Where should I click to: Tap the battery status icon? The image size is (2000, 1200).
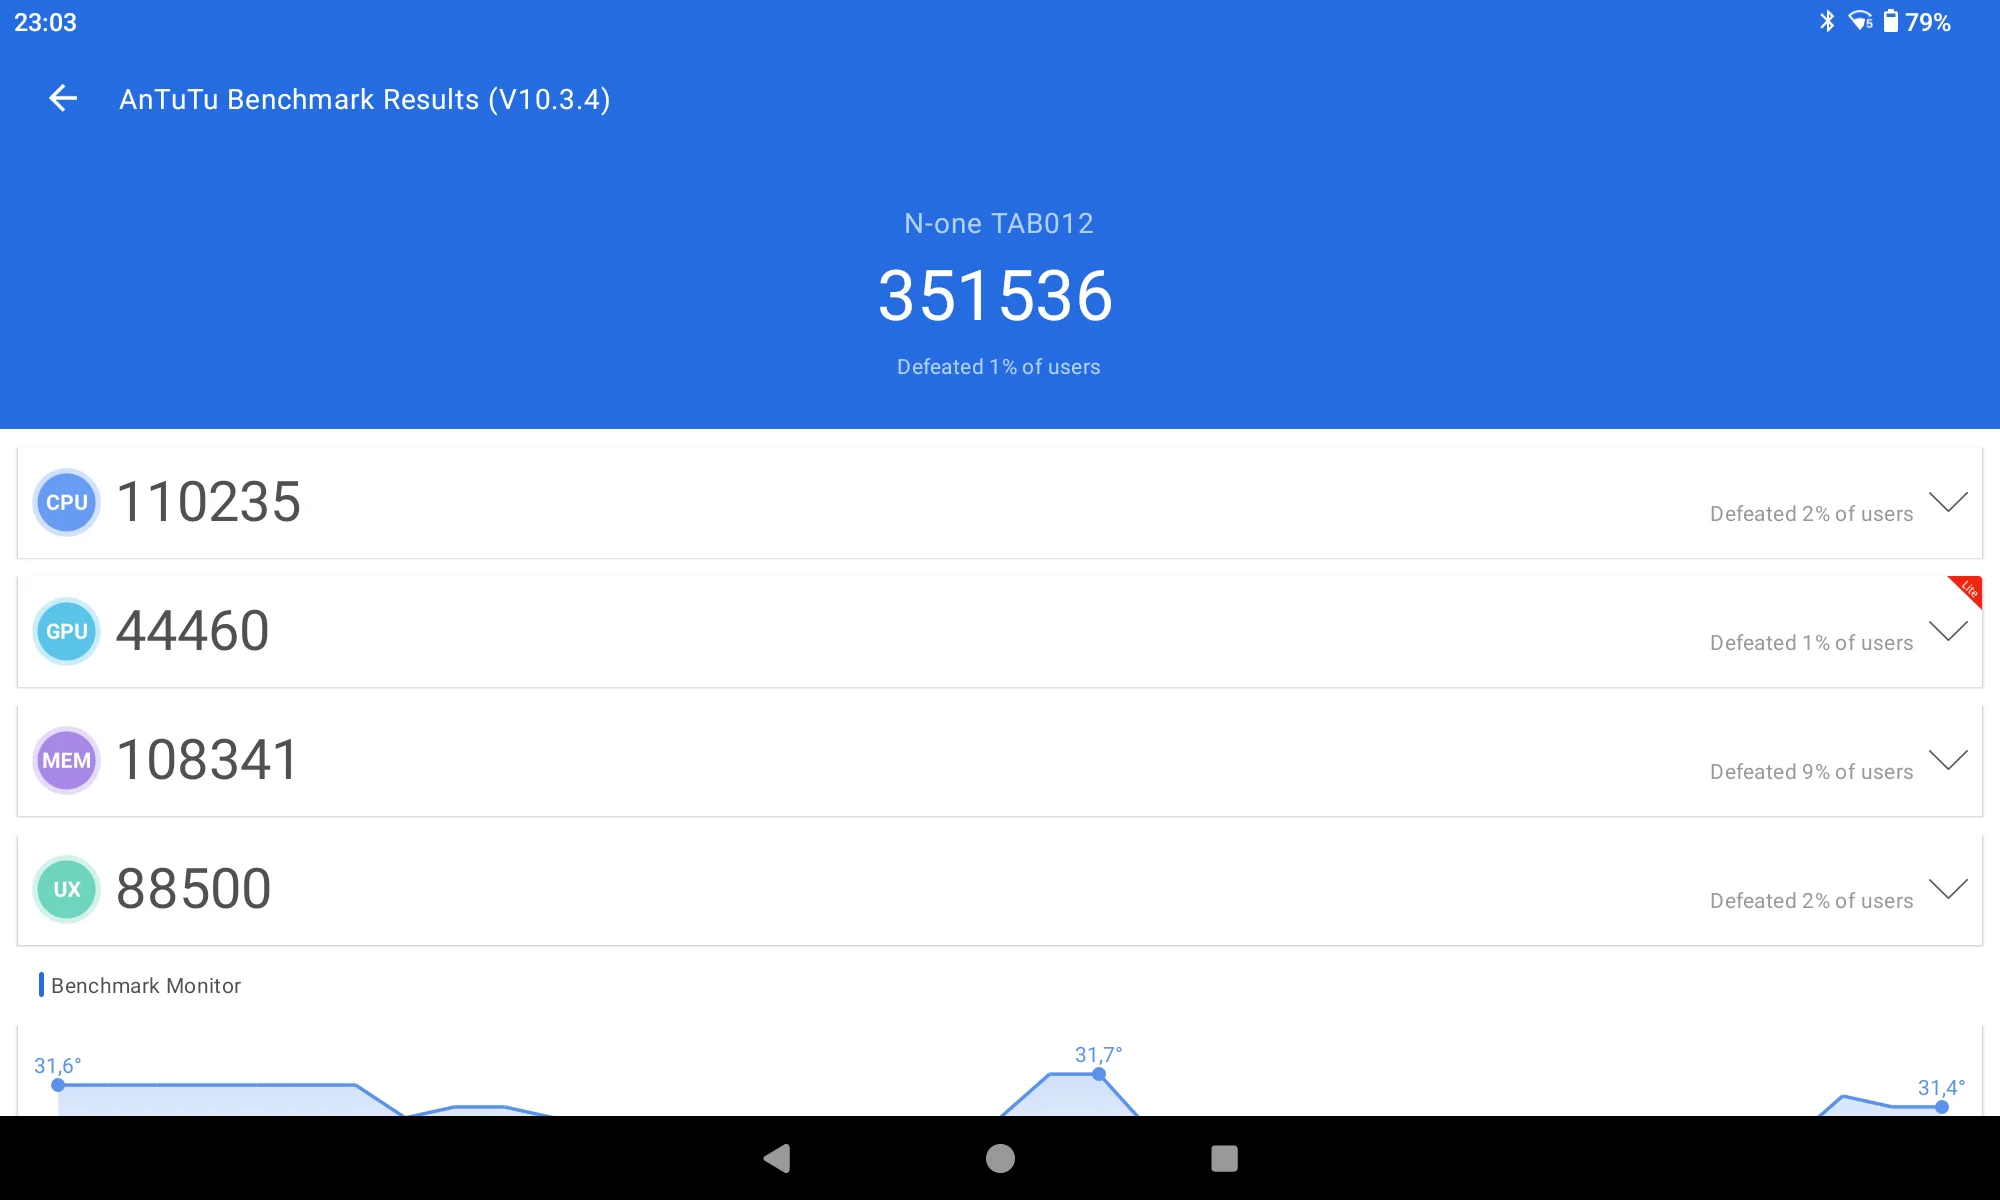1890,21
